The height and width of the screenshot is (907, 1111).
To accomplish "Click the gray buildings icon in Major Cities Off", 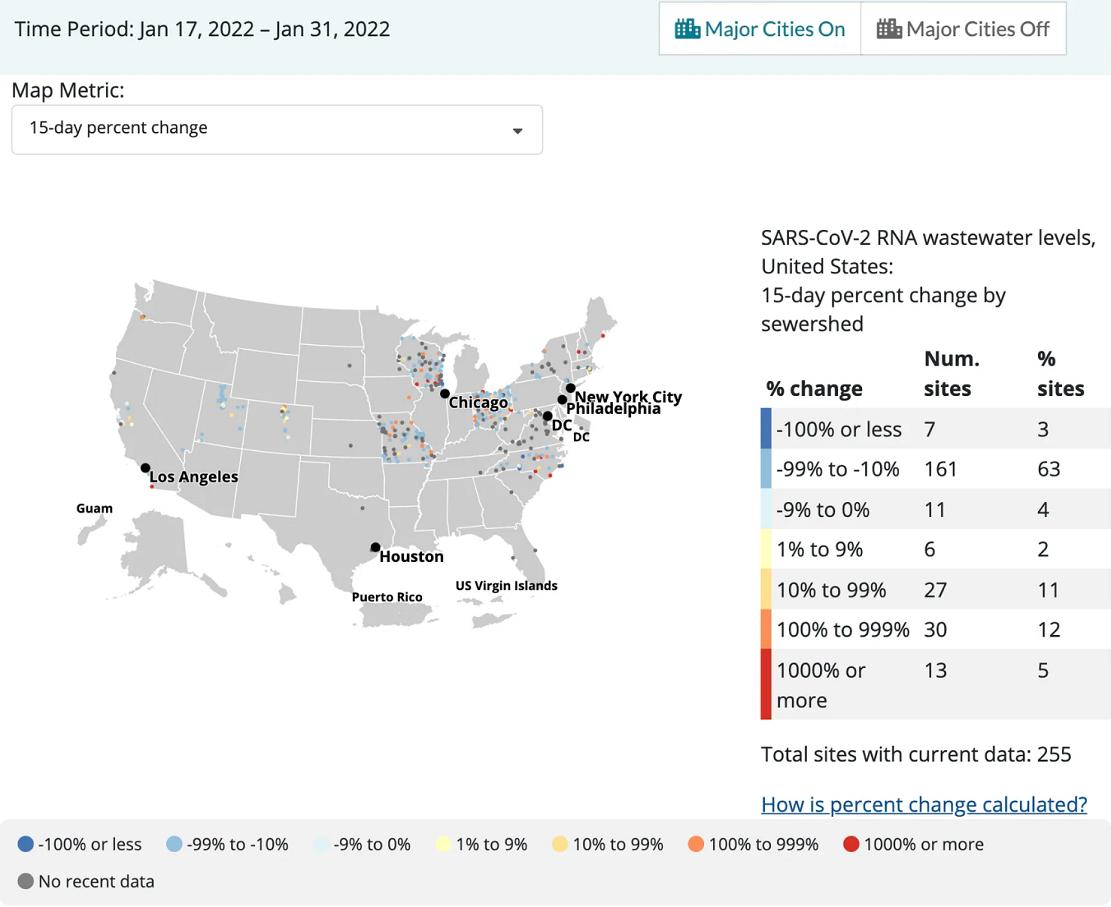I will (889, 29).
